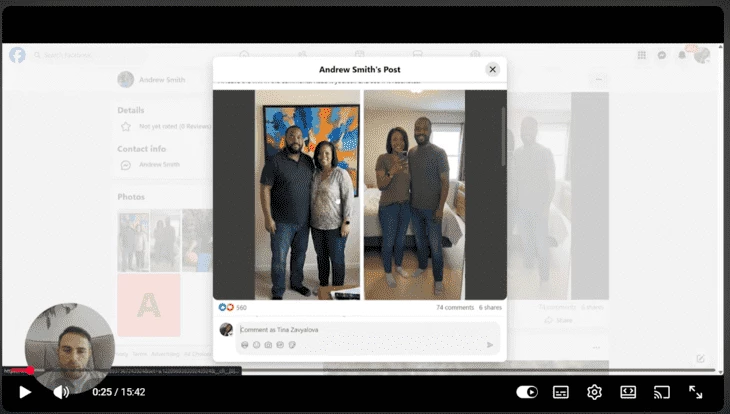730x414 pixels.
Task: Turn on subtitles/closed captions
Action: (x=561, y=392)
